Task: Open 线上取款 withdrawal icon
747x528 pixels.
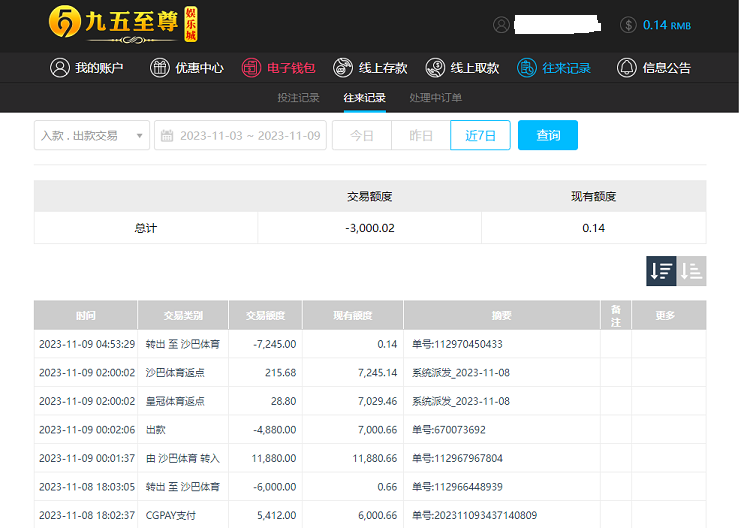Action: coord(435,68)
